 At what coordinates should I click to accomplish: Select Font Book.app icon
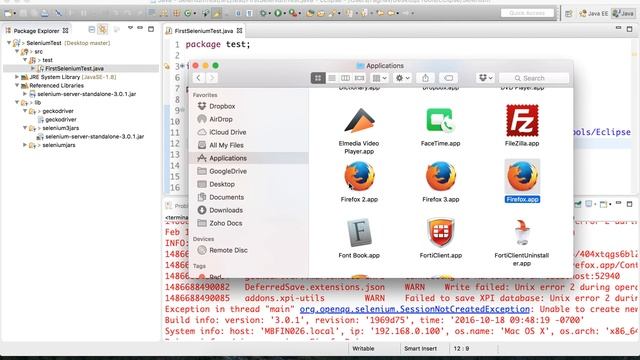click(x=359, y=233)
